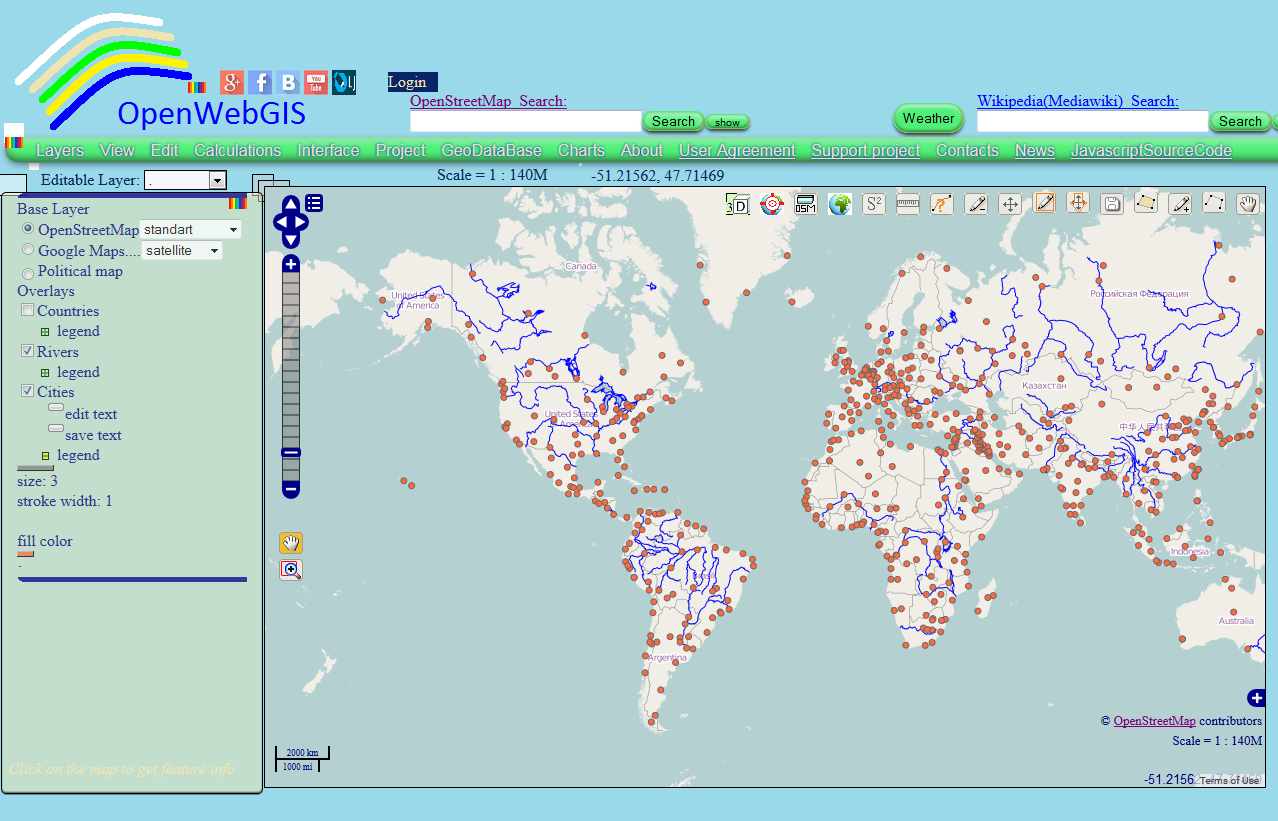
Task: Click the Login link
Action: 407,82
